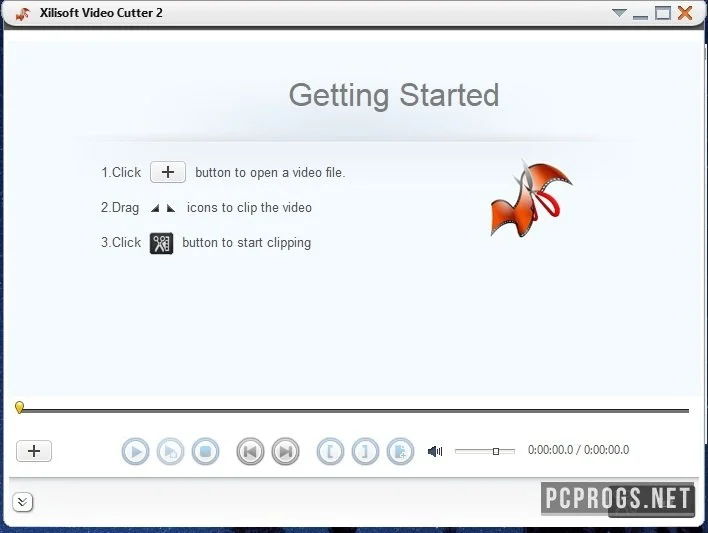Viewport: 708px width, 533px height.
Task: Click the time display 0:00:00.0 / 0:00:00.0
Action: pos(578,450)
